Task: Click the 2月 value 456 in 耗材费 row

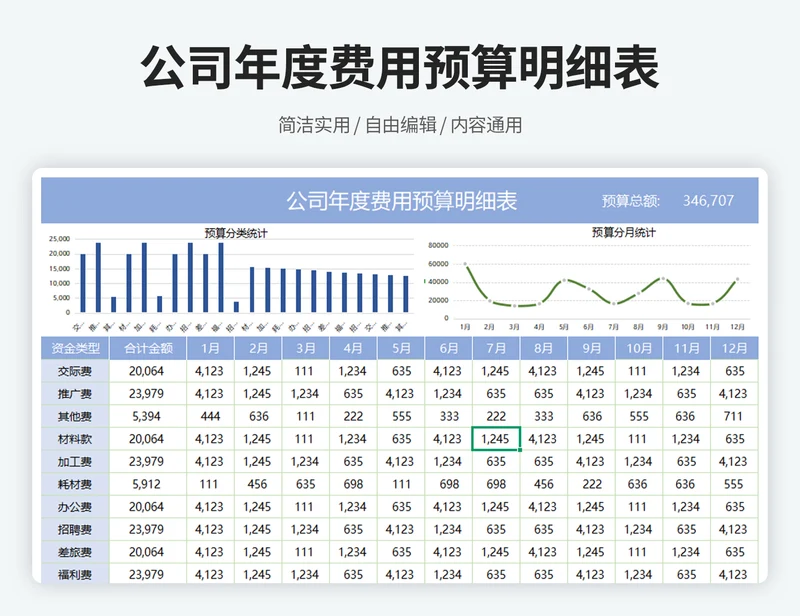Action: point(257,484)
